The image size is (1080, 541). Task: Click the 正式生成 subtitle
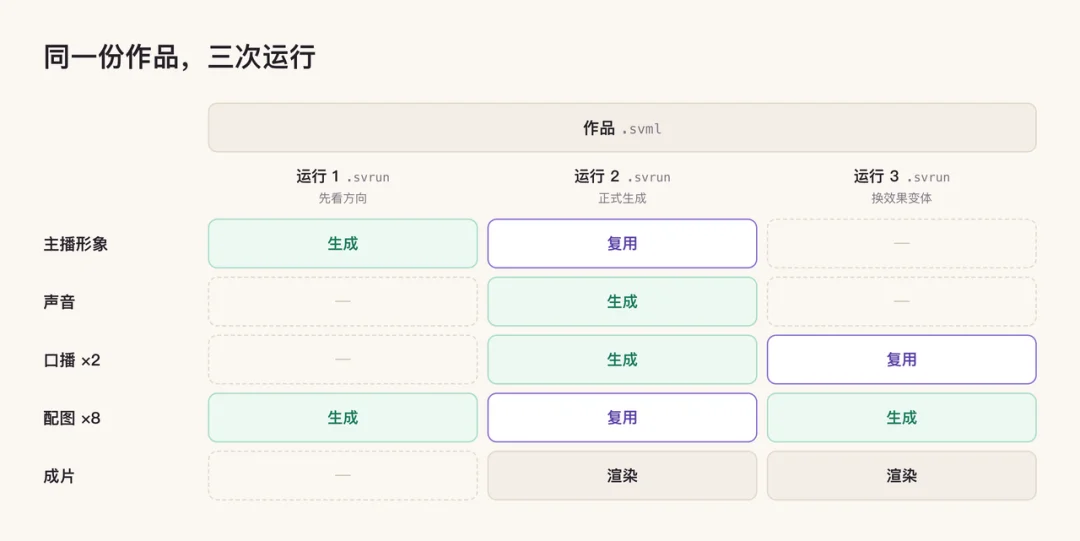coord(622,198)
